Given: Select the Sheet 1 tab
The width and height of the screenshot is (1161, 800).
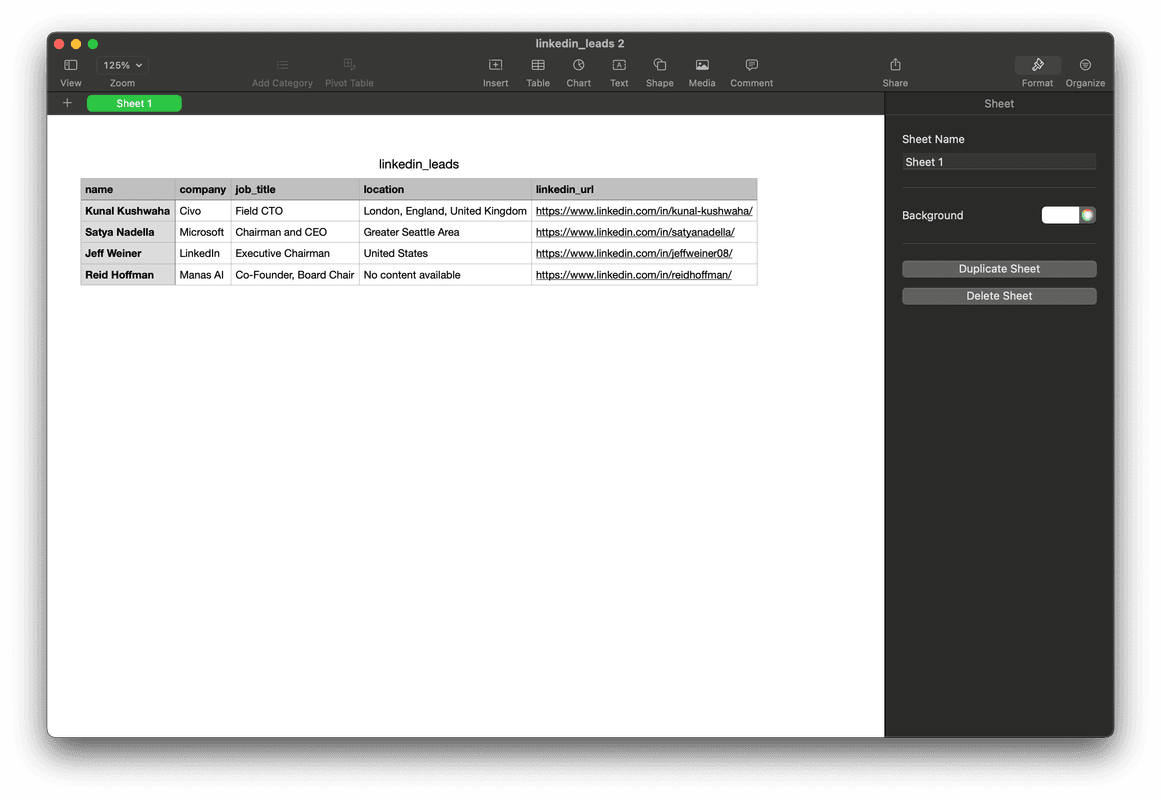Looking at the screenshot, I should pyautogui.click(x=134, y=103).
